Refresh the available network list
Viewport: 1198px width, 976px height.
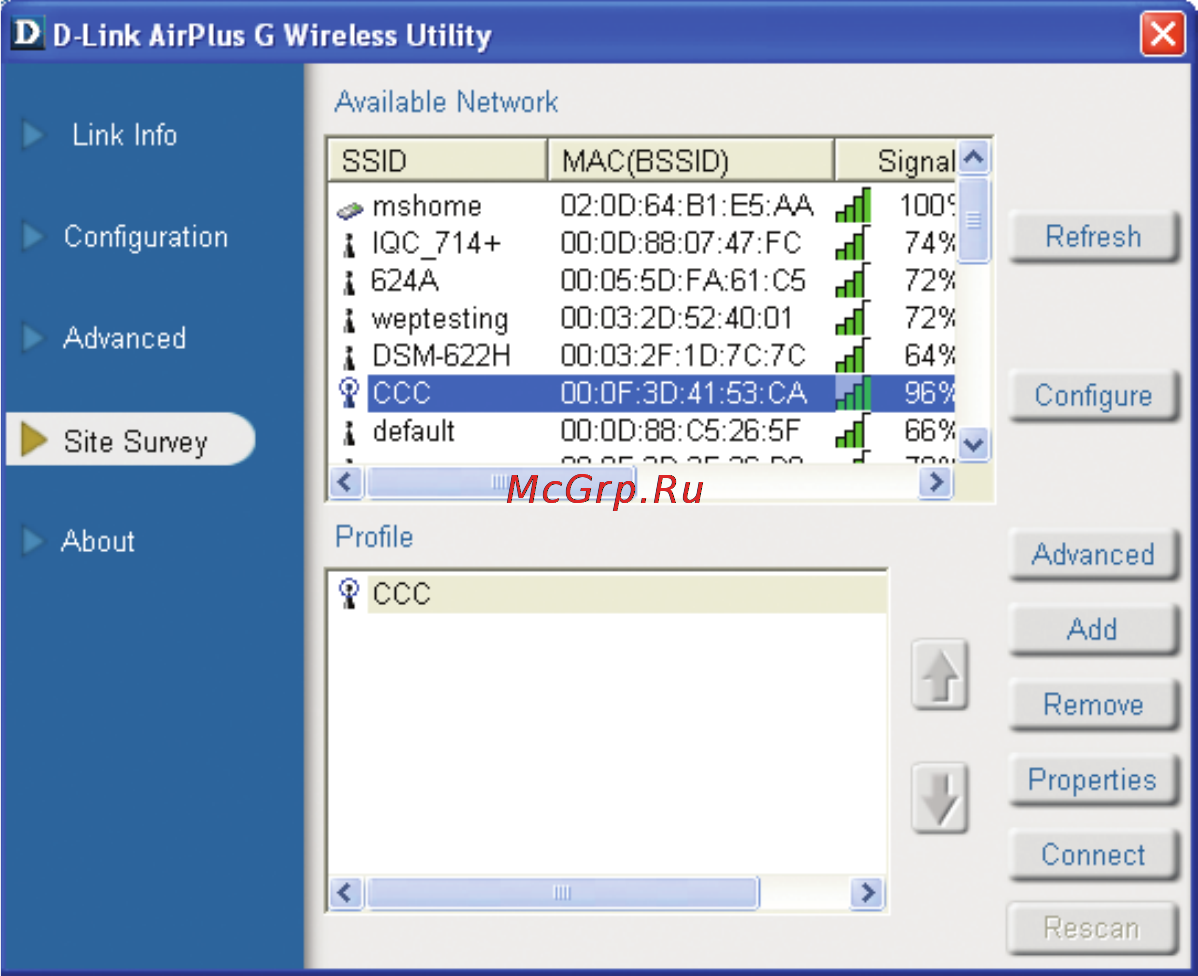tap(1093, 237)
